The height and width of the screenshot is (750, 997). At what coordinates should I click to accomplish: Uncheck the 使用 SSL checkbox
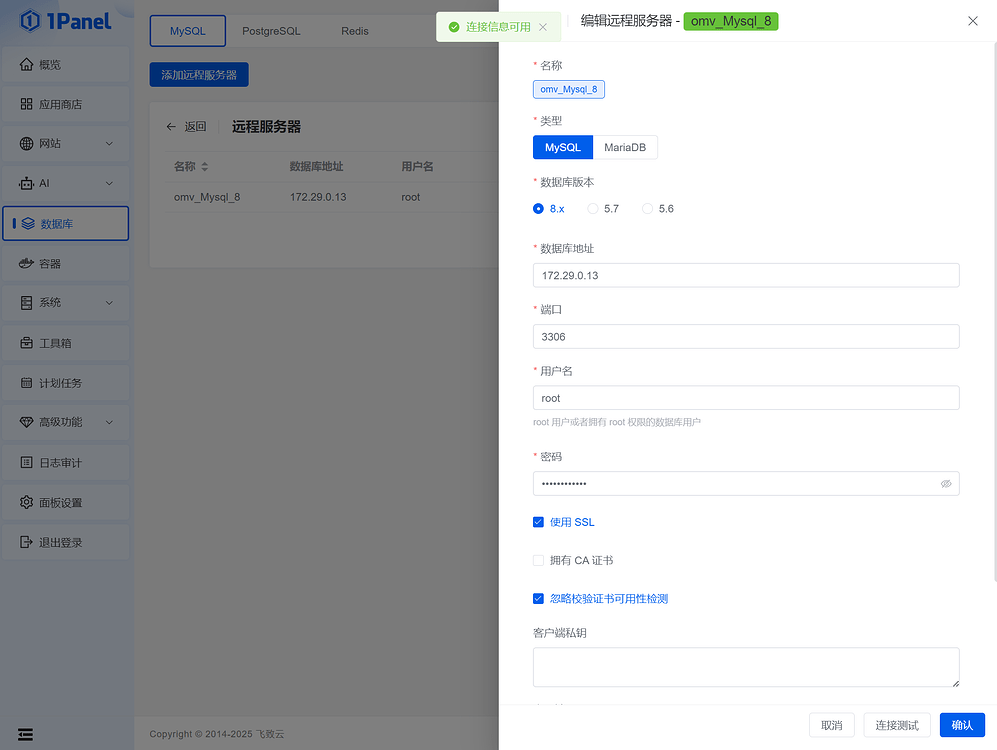coord(538,521)
